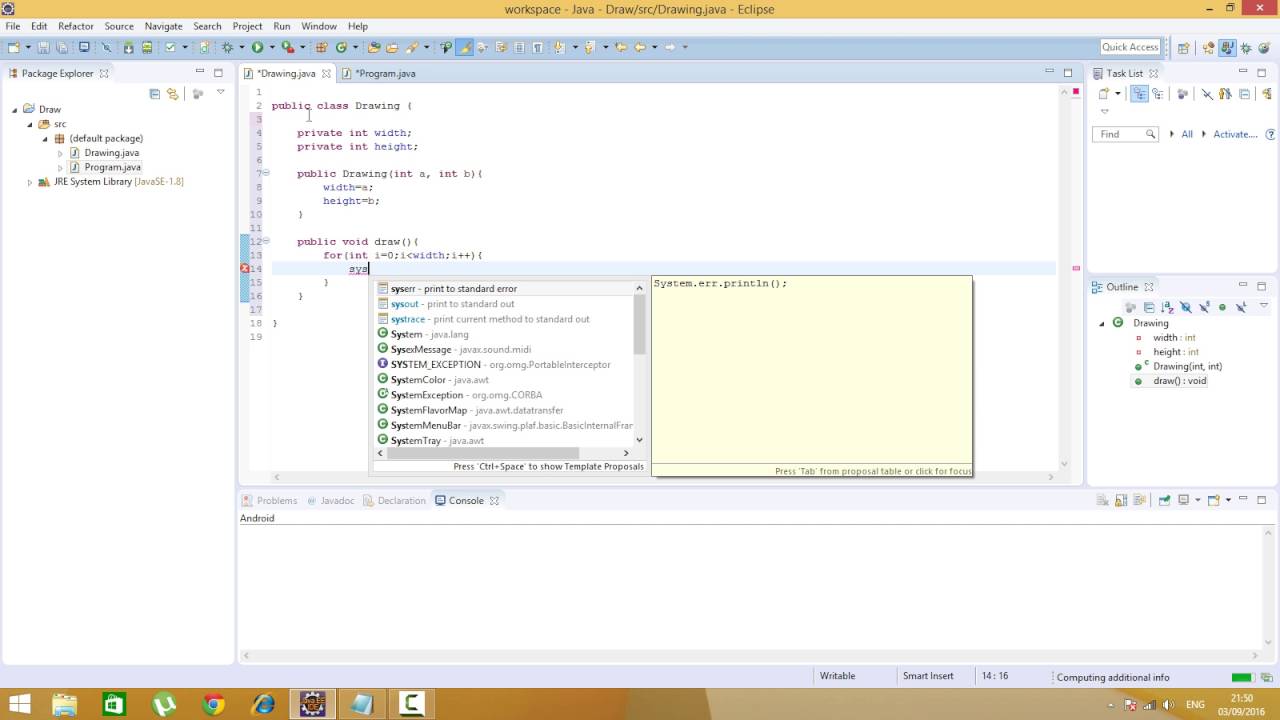Open the Refactor menu
This screenshot has width=1280, height=720.
coord(76,26)
